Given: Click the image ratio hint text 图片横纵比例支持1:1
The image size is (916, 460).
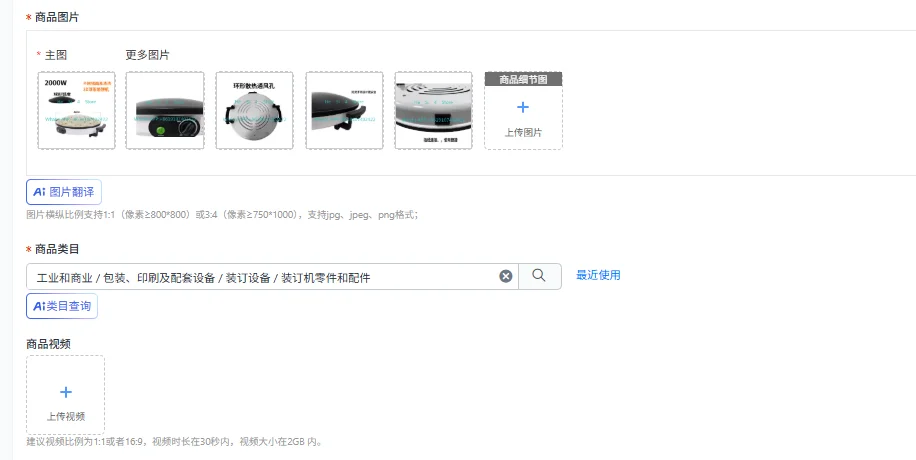Looking at the screenshot, I should click(x=222, y=215).
